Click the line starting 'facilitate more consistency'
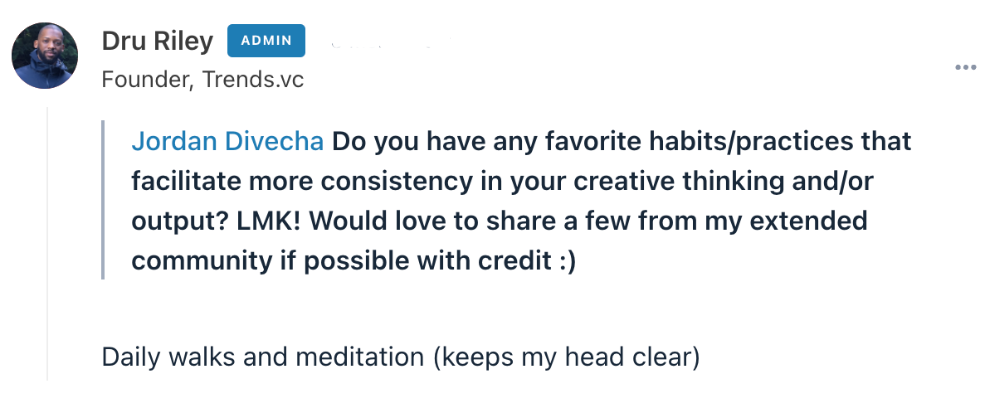The image size is (1000, 400). (x=503, y=182)
